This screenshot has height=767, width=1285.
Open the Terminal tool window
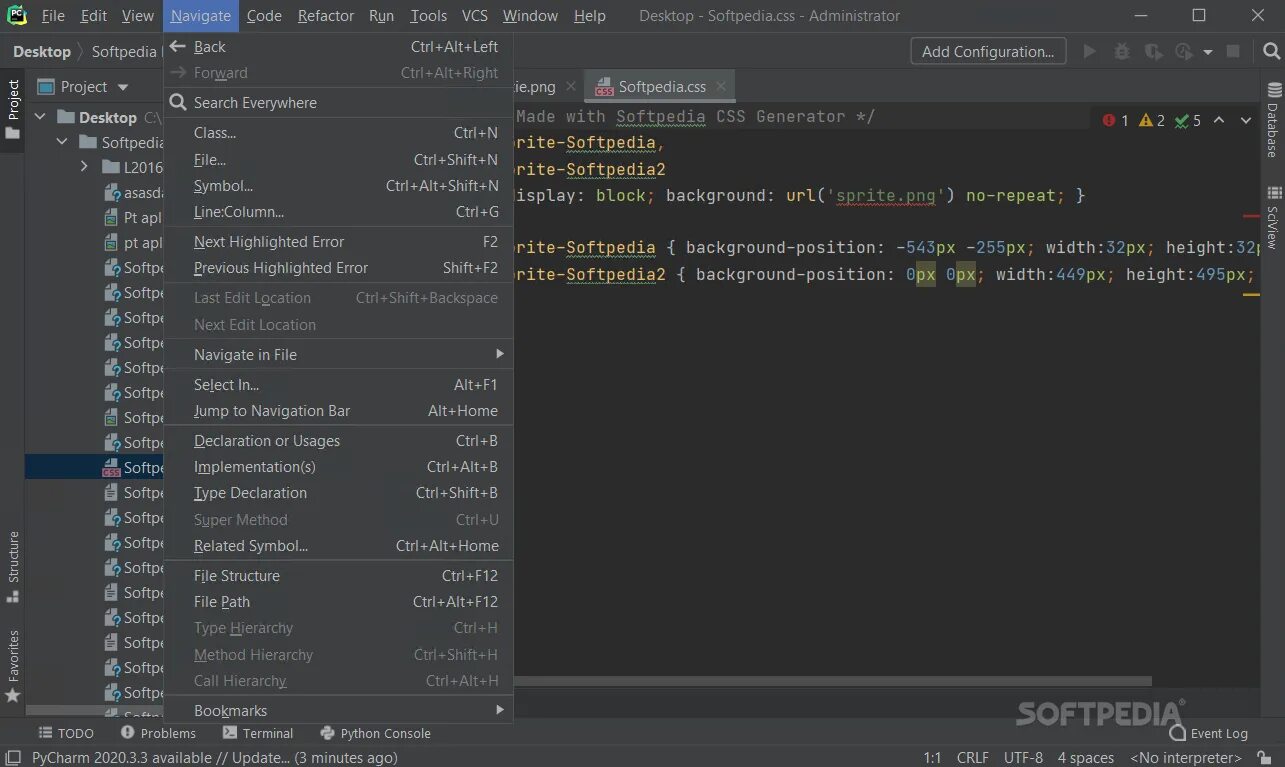[x=258, y=733]
